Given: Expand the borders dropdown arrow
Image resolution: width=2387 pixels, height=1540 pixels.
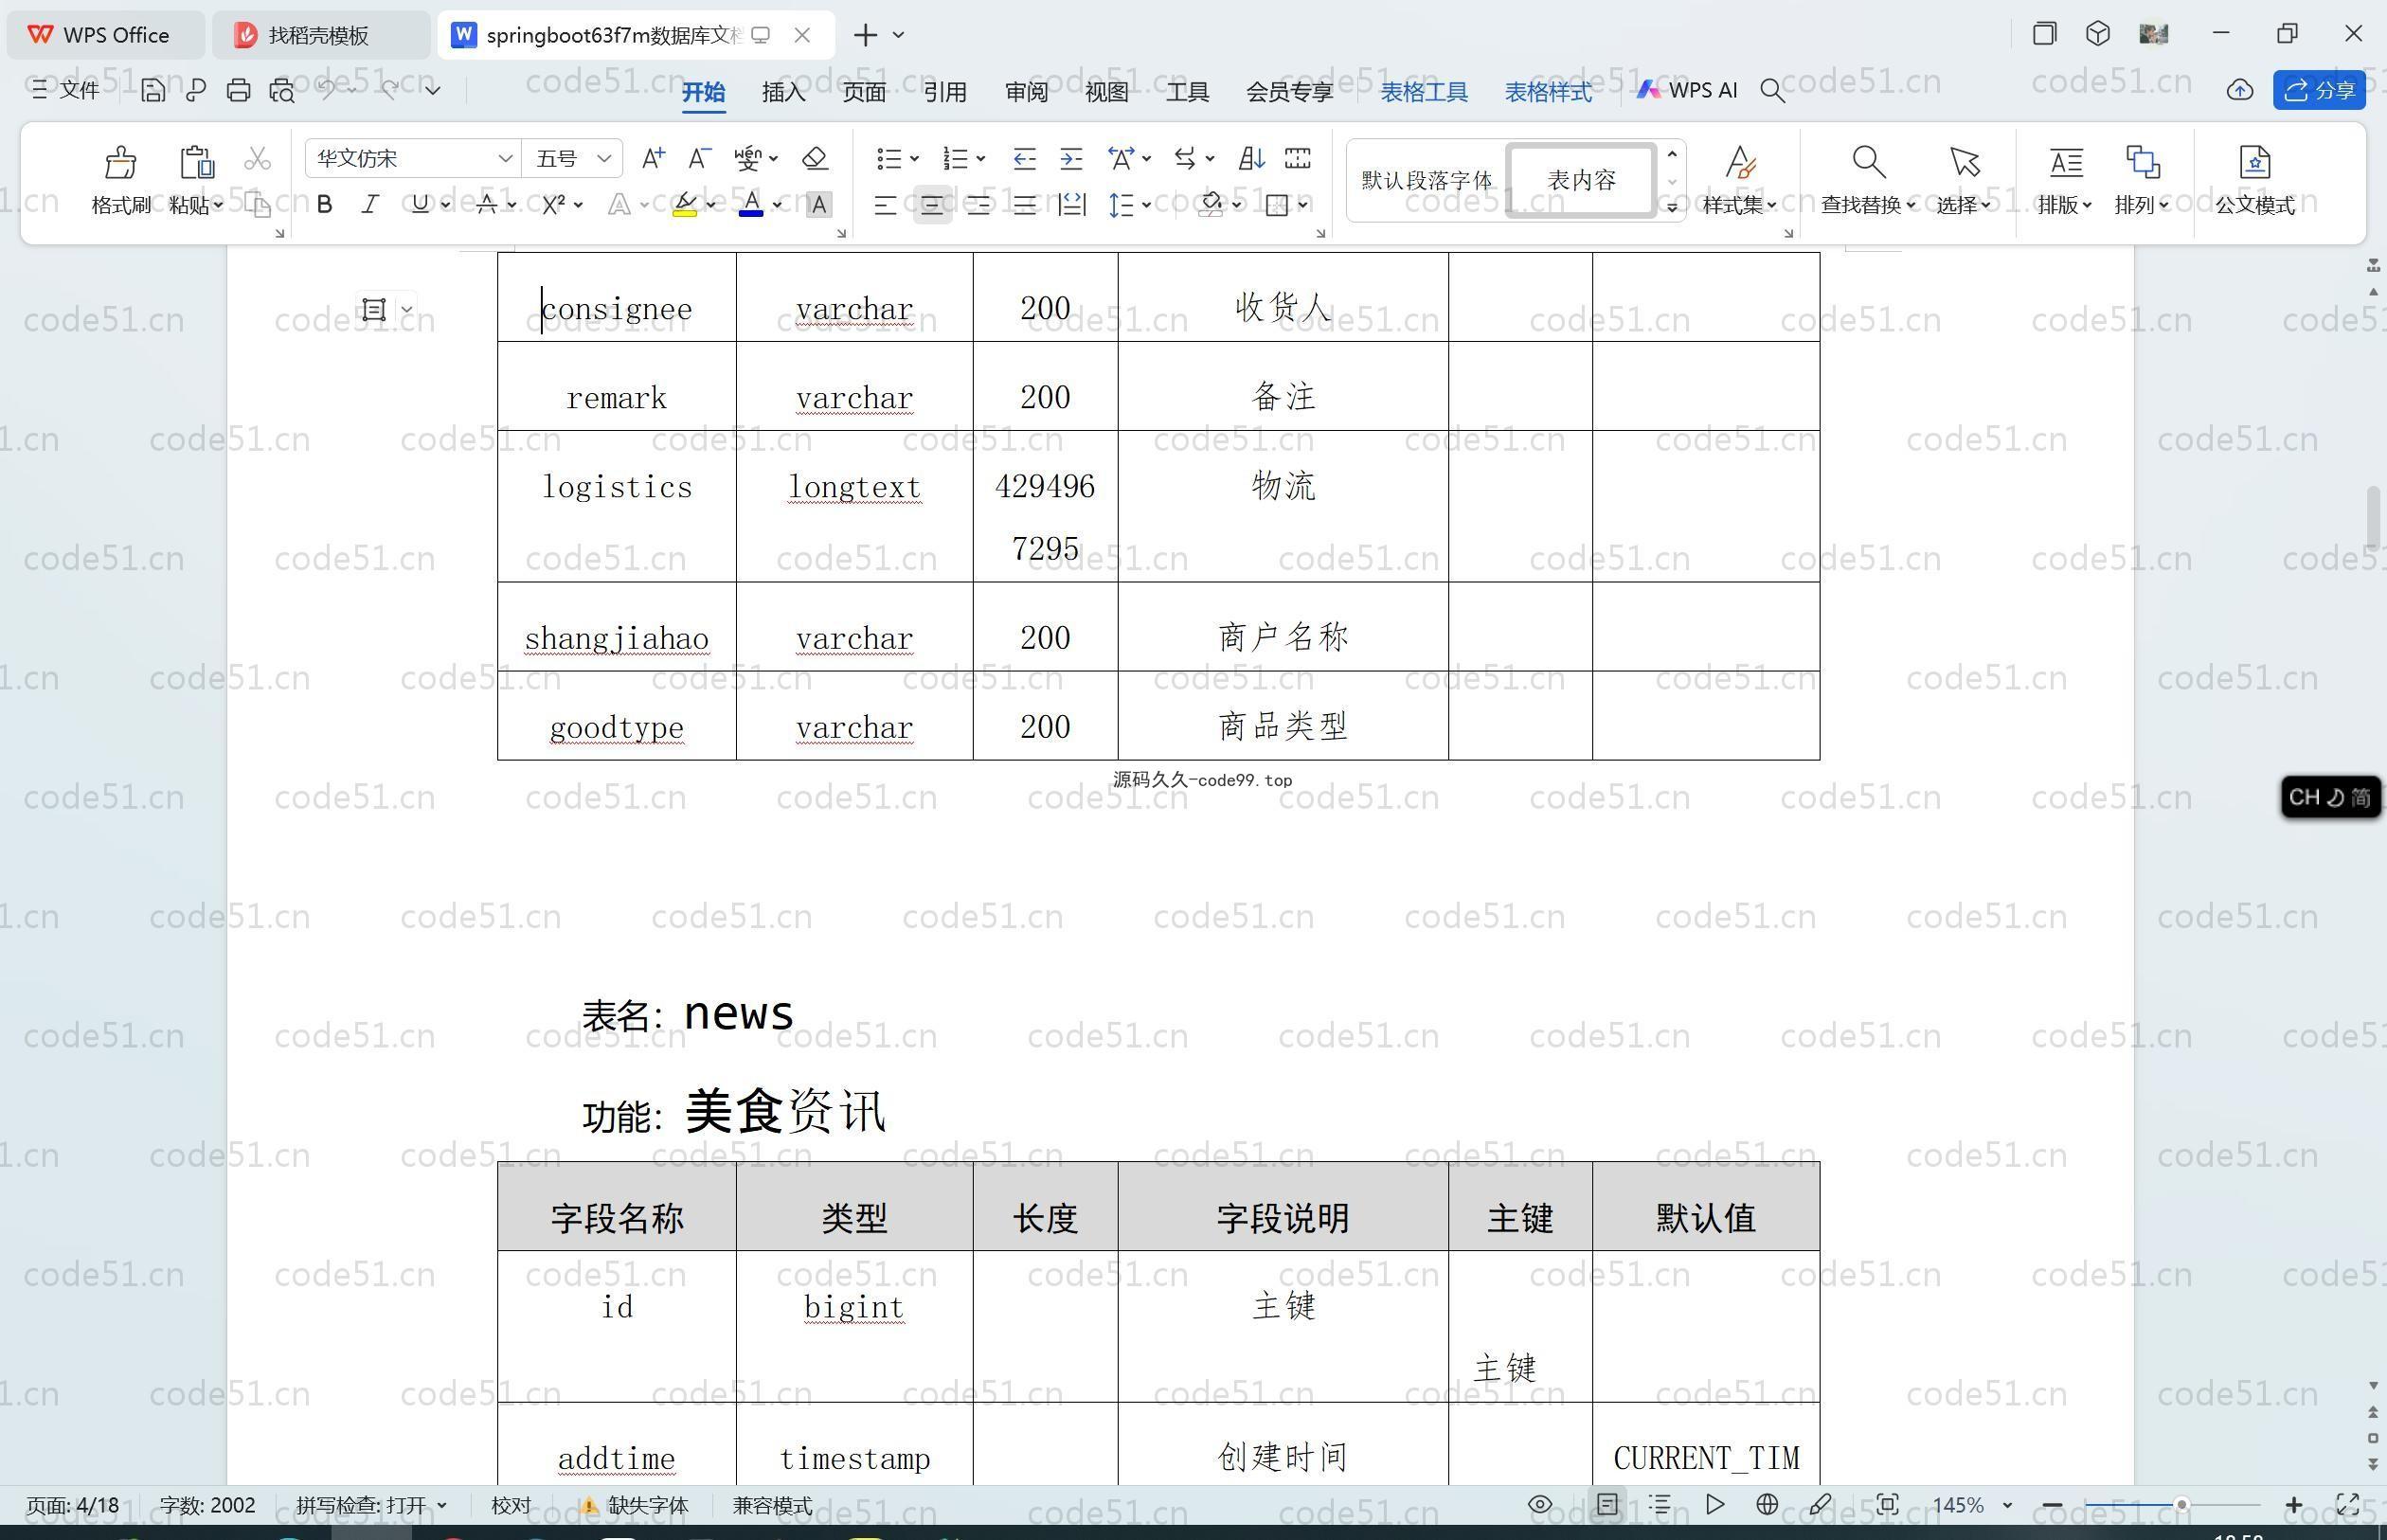Looking at the screenshot, I should pos(1303,205).
